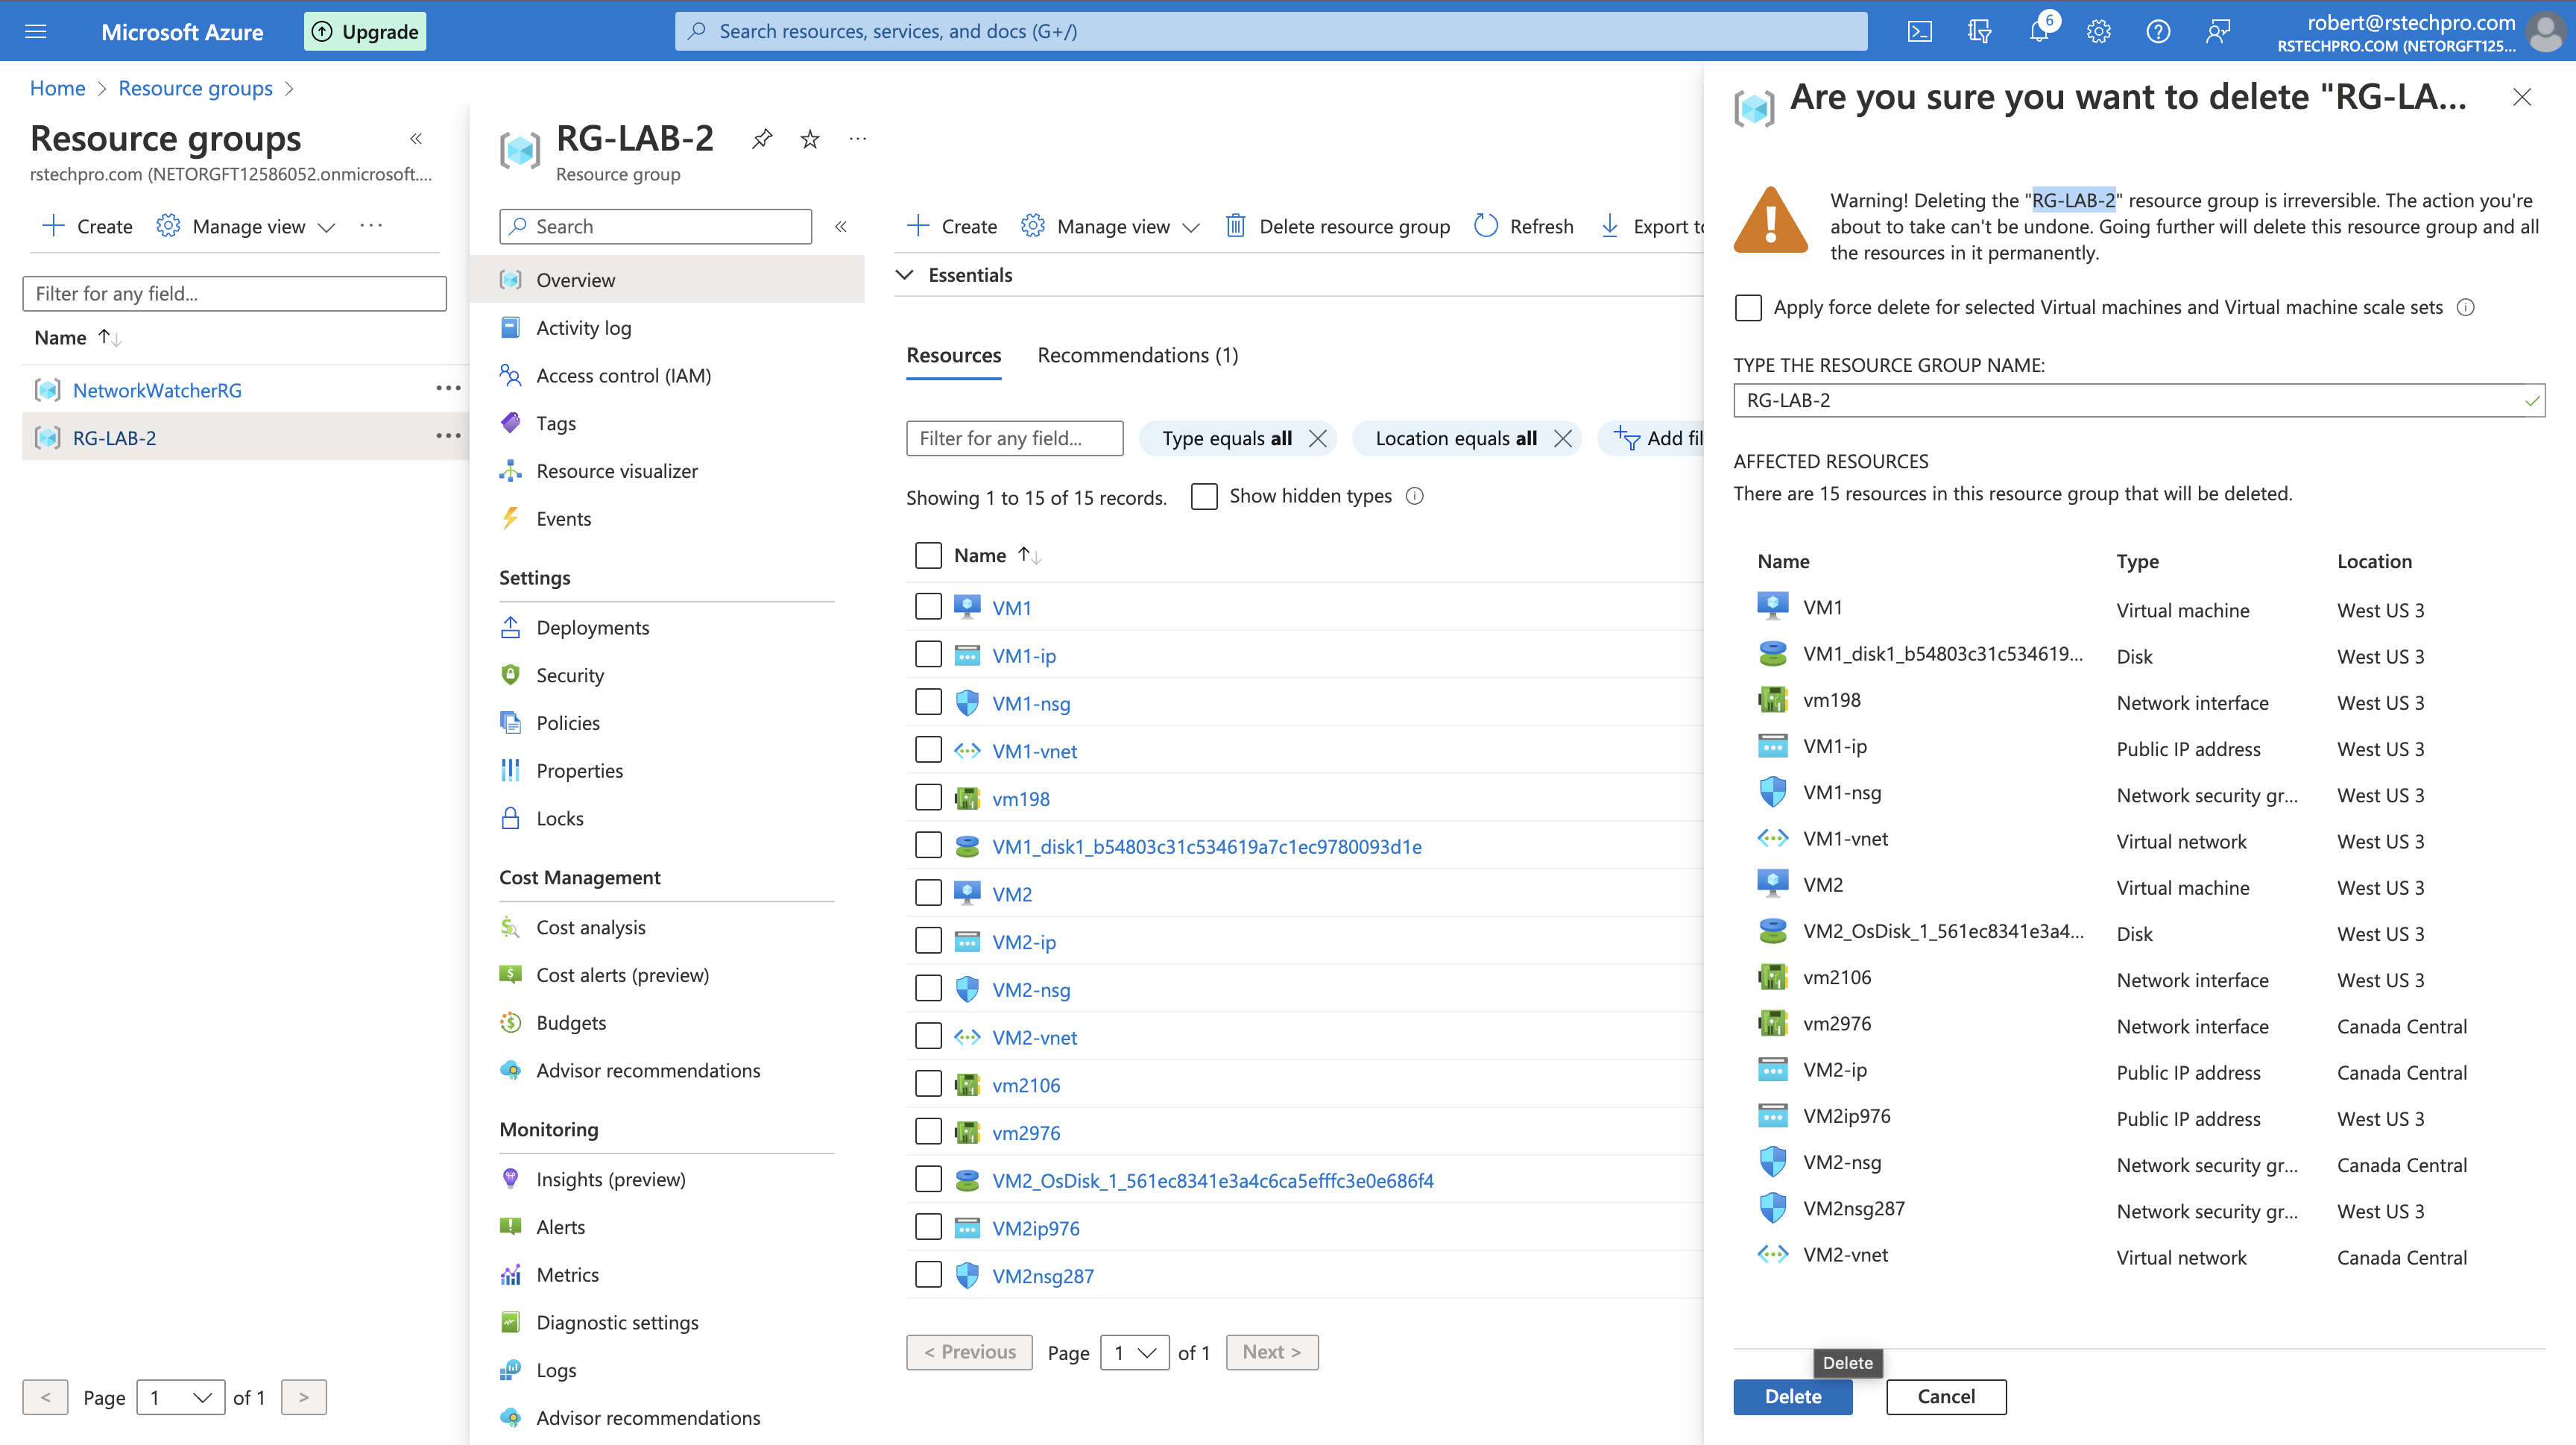Open Resource visualizer in the sidebar
Viewport: 2576px width, 1445px height.
[616, 470]
